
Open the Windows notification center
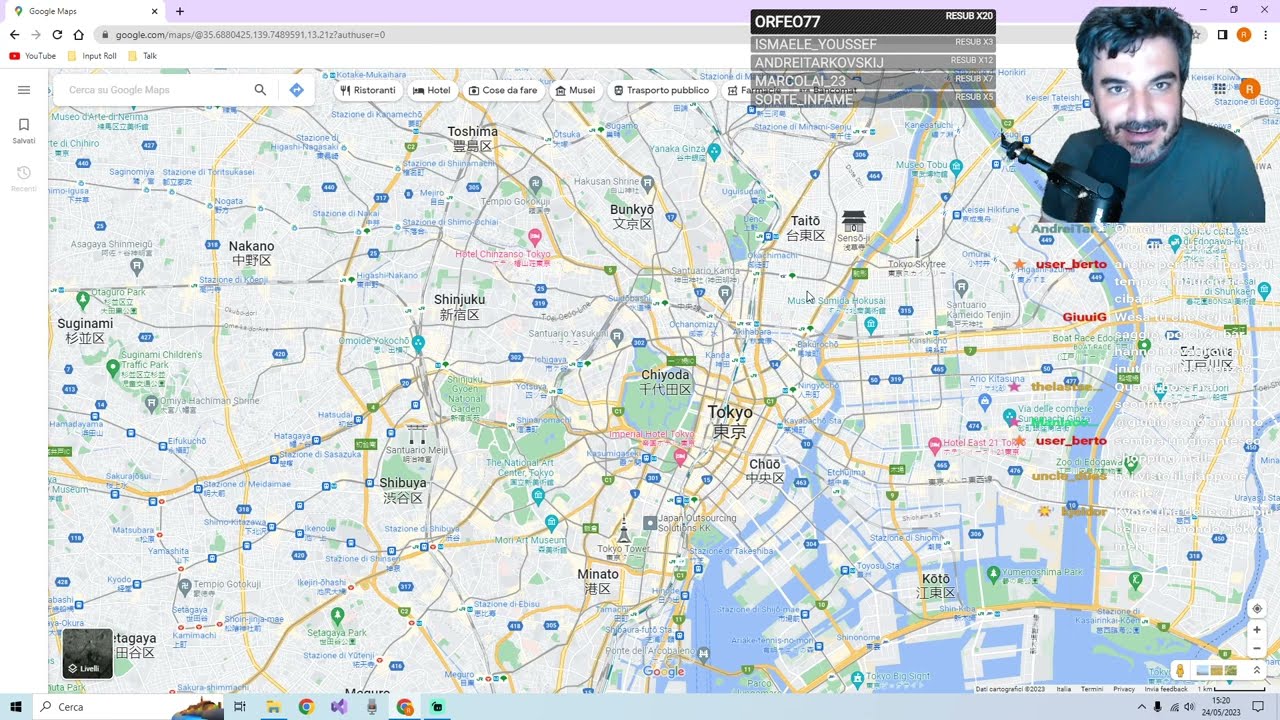pyautogui.click(x=1258, y=707)
